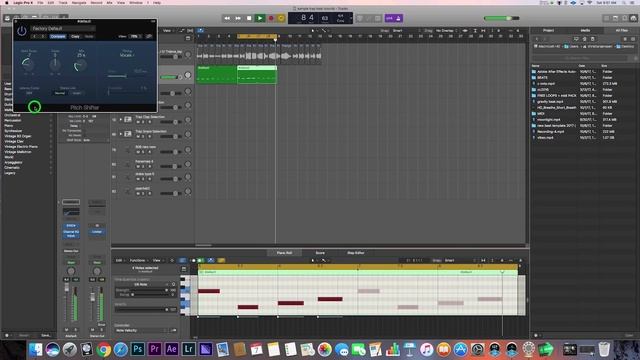This screenshot has width=640, height=360.
Task: Click the red Record button
Action: coord(271,18)
